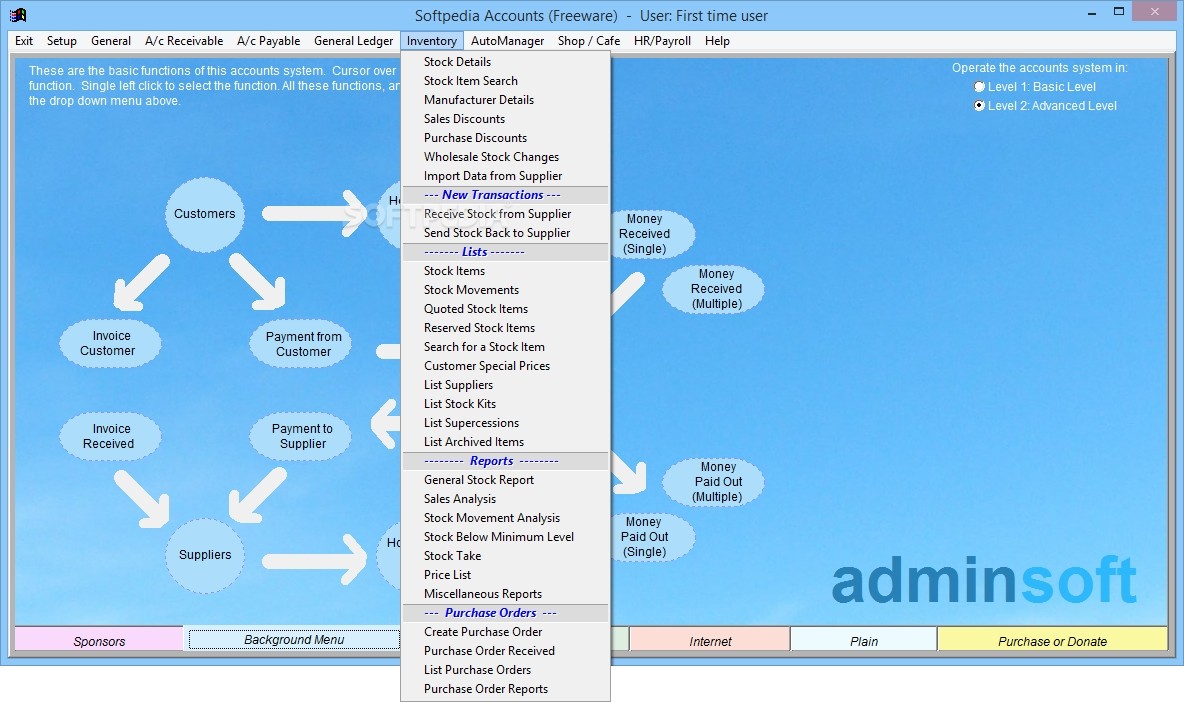Open the A/c Receivable menu
Screen dimensions: 1184x702
pos(184,41)
